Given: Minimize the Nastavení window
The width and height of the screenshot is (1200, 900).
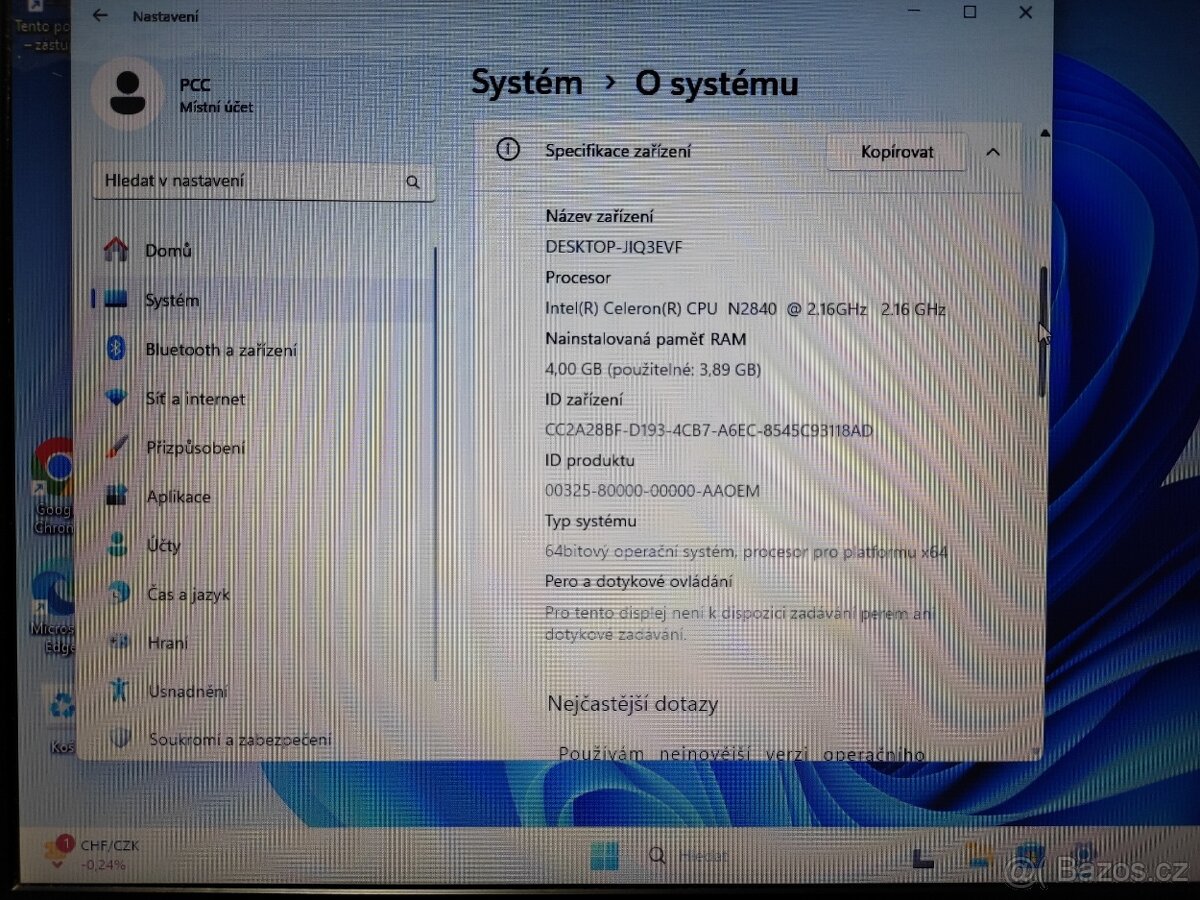Looking at the screenshot, I should (912, 12).
